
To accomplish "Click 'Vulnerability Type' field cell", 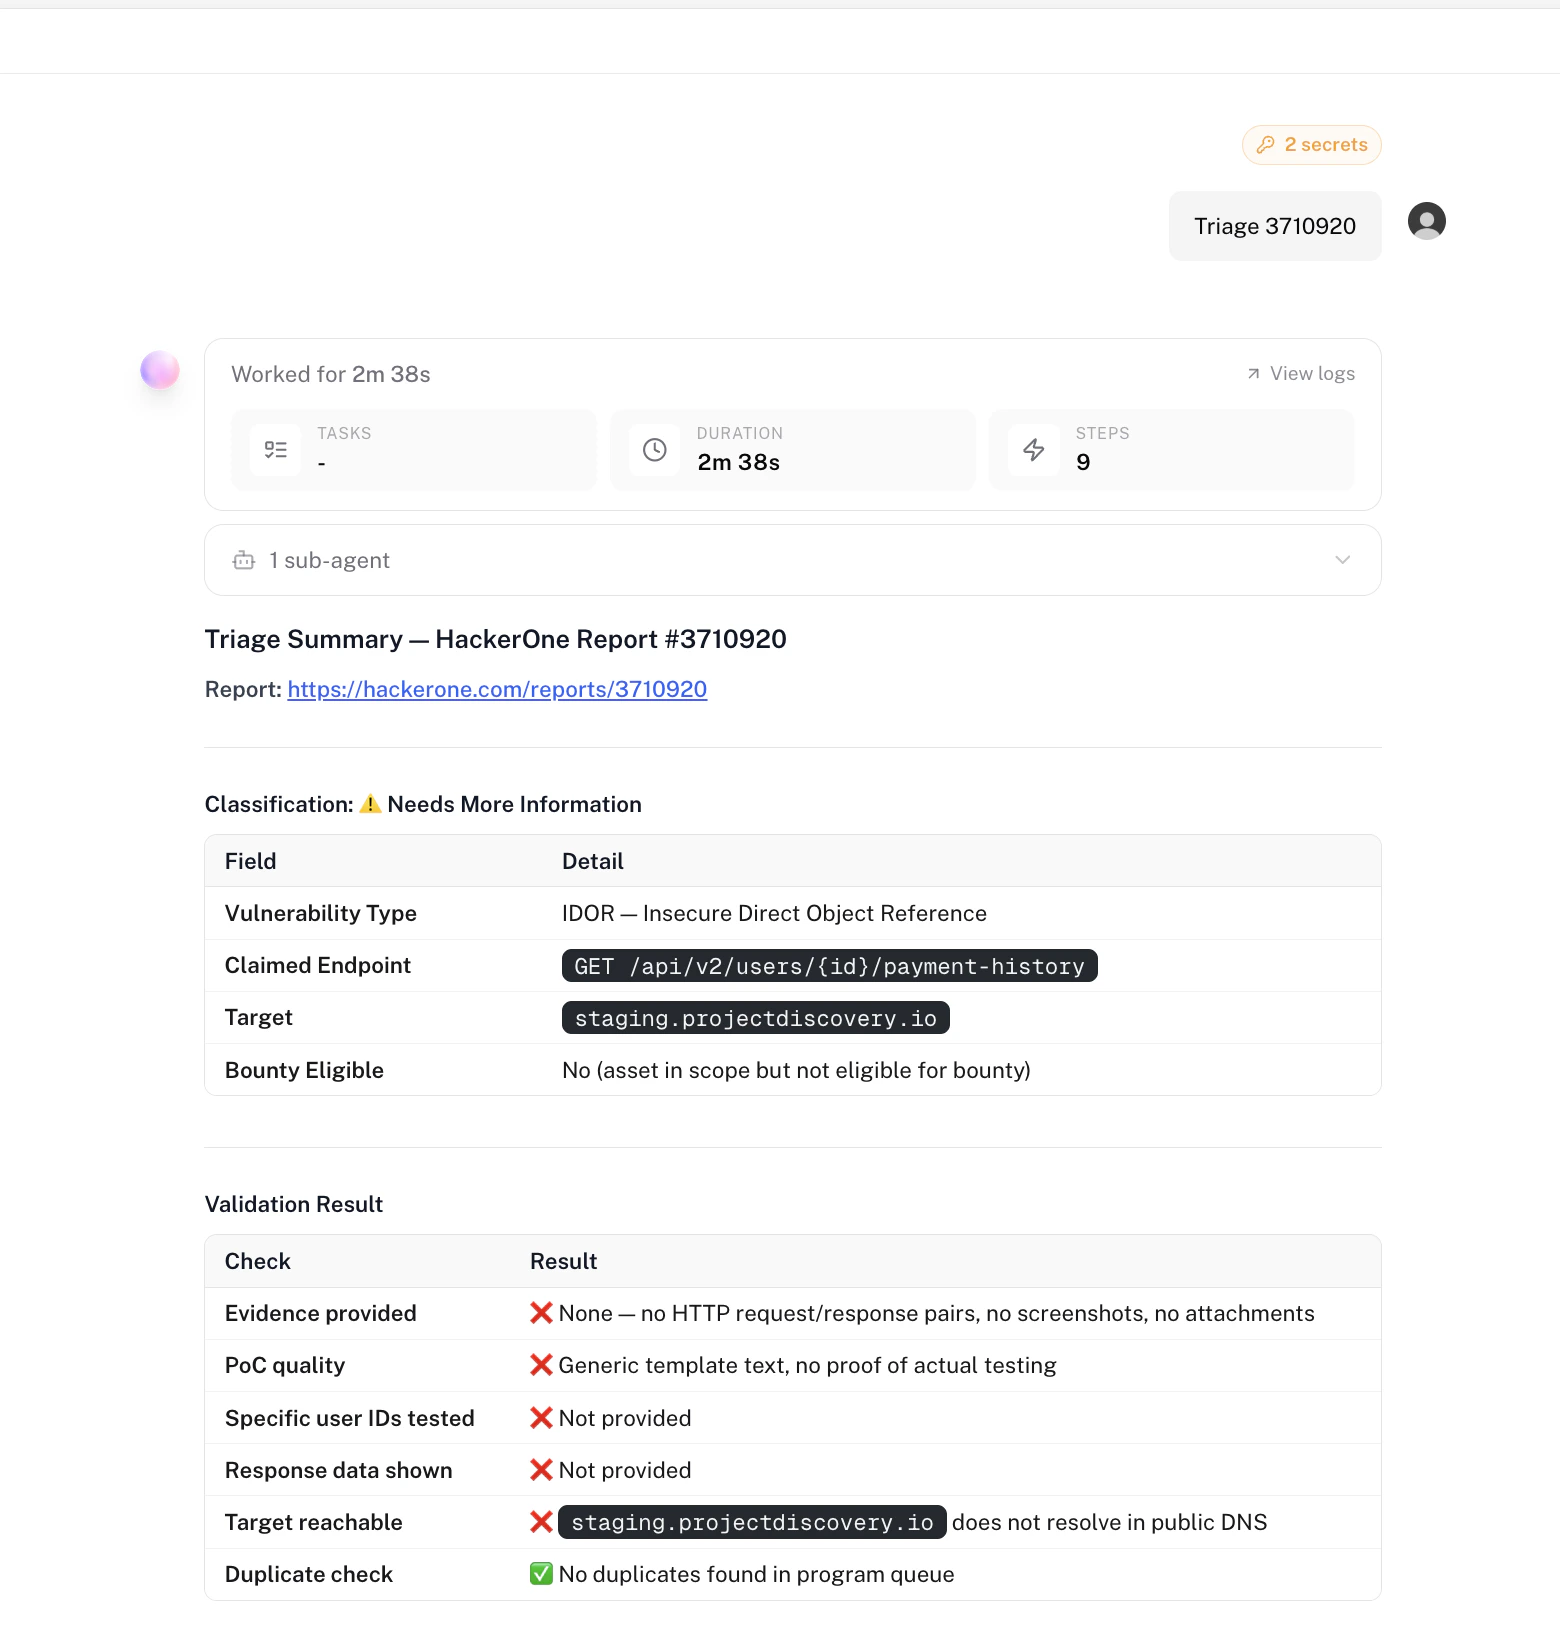I will (321, 913).
